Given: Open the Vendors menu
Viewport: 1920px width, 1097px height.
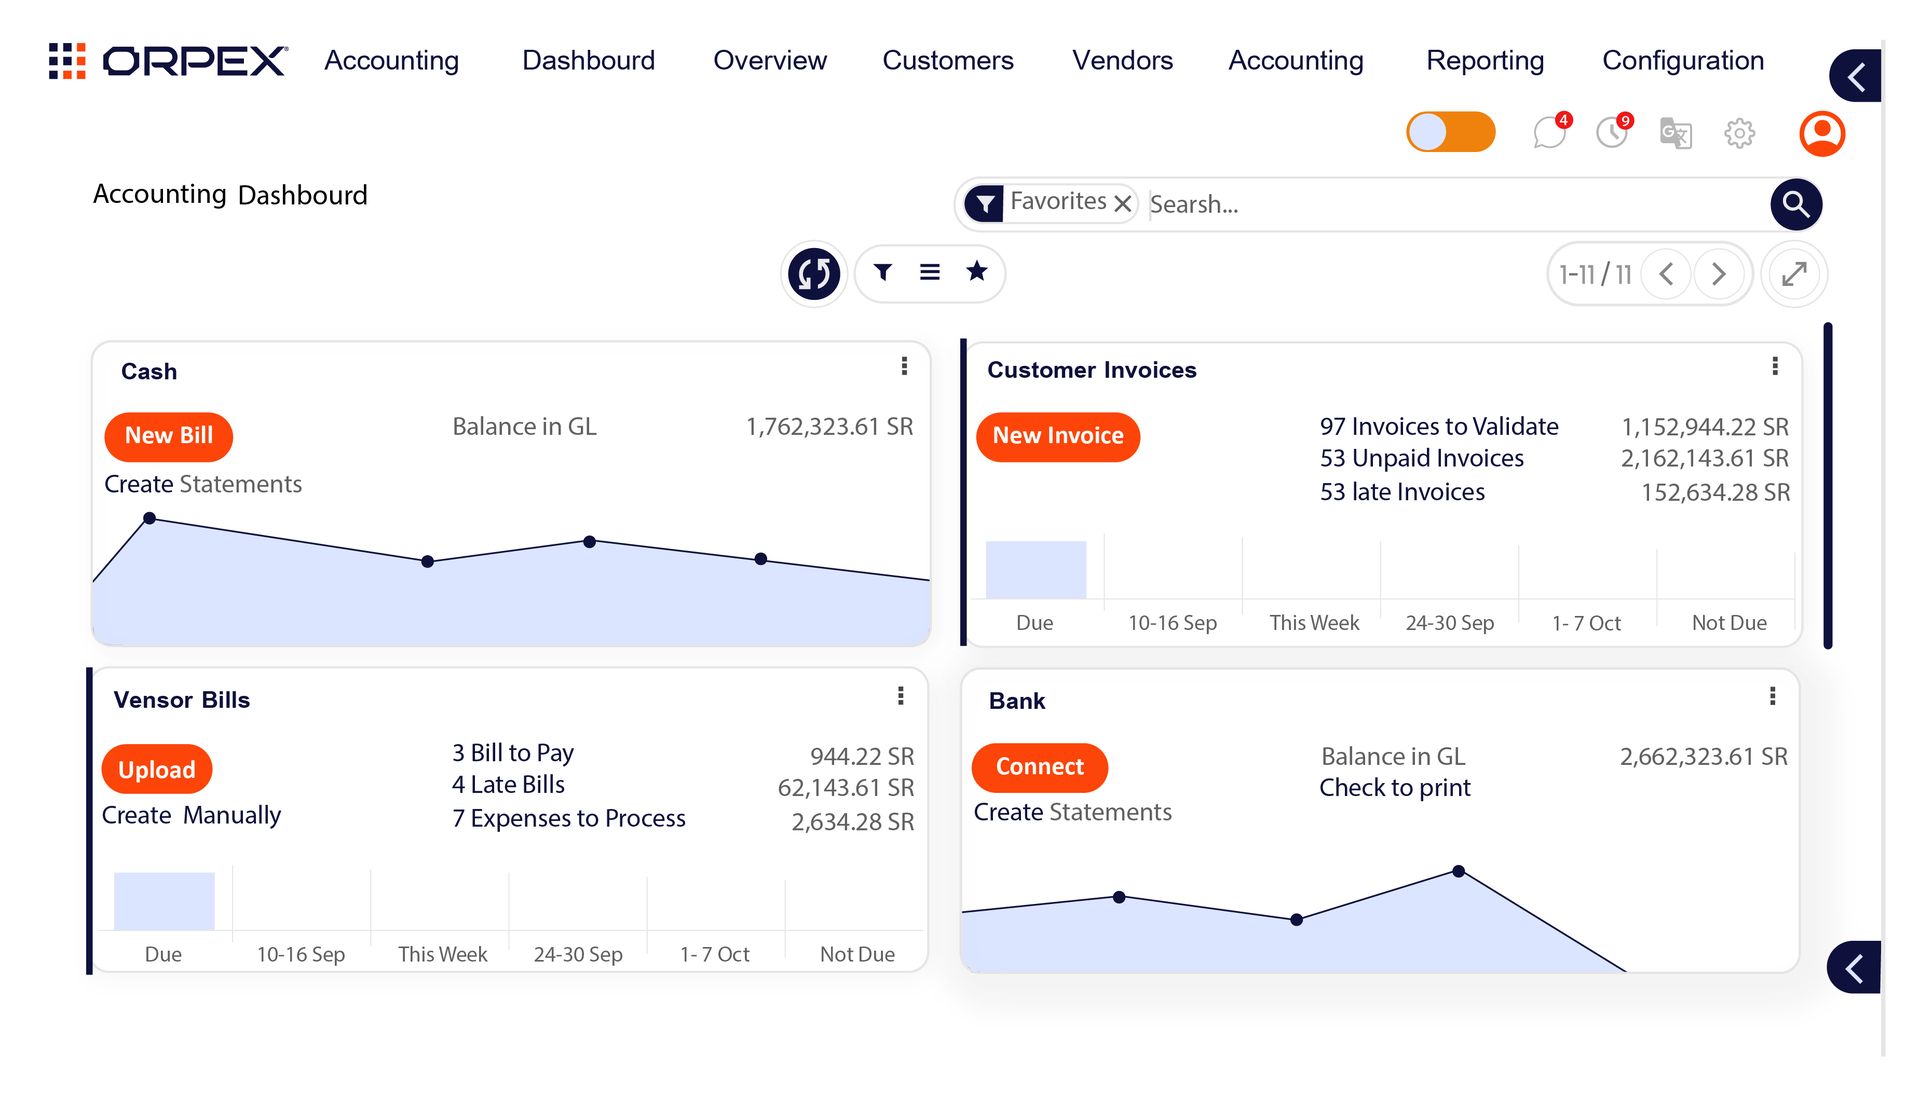Looking at the screenshot, I should pos(1122,60).
